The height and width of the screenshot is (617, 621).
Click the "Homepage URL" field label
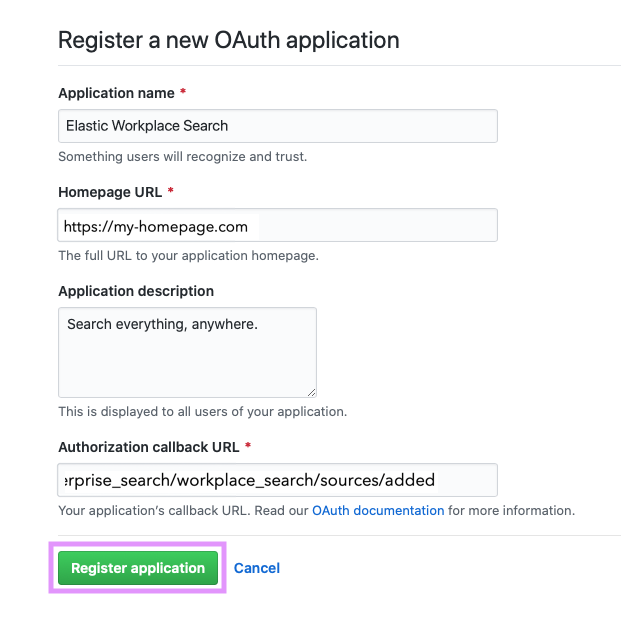click(110, 192)
